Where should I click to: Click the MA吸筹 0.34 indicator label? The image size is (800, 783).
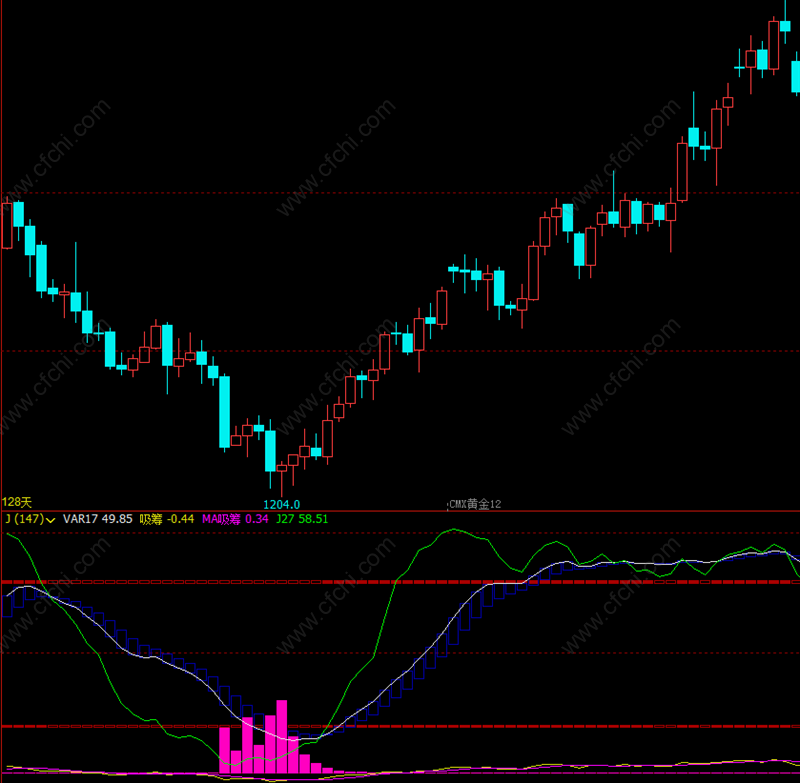pyautogui.click(x=235, y=519)
